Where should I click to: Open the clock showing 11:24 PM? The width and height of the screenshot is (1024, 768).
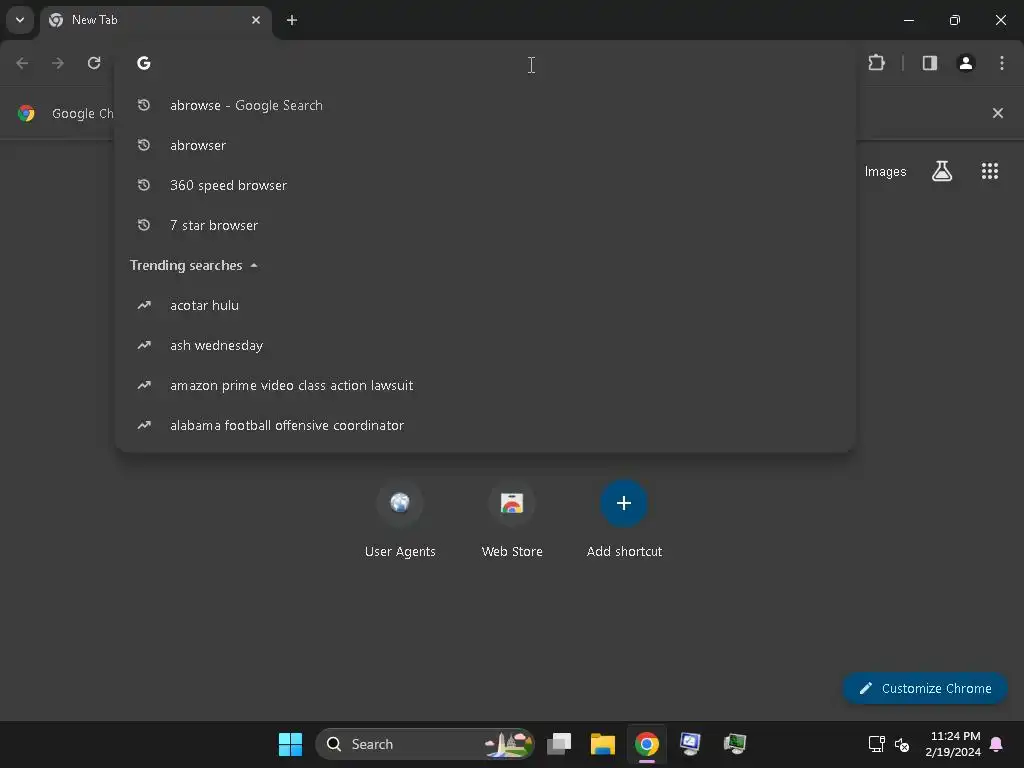tap(953, 744)
